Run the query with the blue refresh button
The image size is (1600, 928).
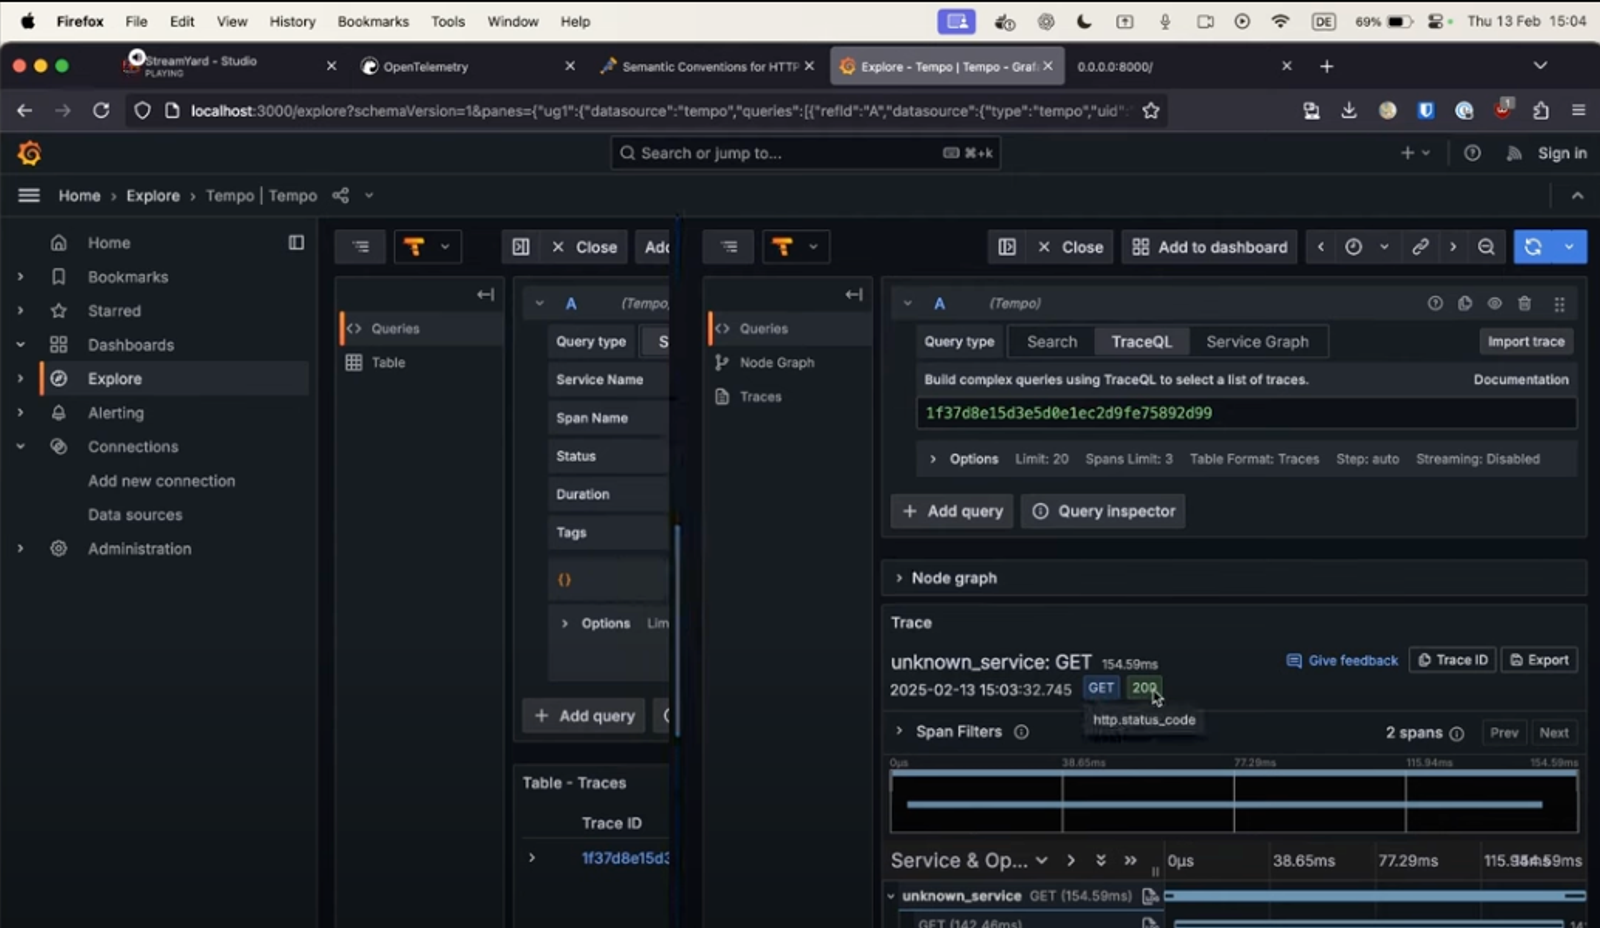tap(1533, 247)
